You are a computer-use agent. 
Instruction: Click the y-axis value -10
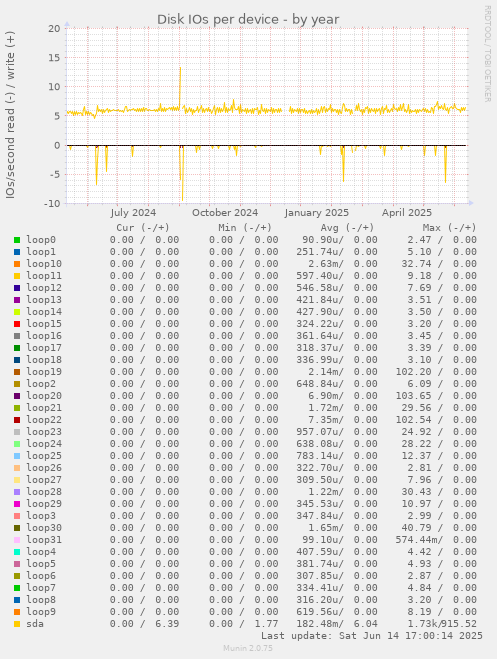pyautogui.click(x=53, y=204)
